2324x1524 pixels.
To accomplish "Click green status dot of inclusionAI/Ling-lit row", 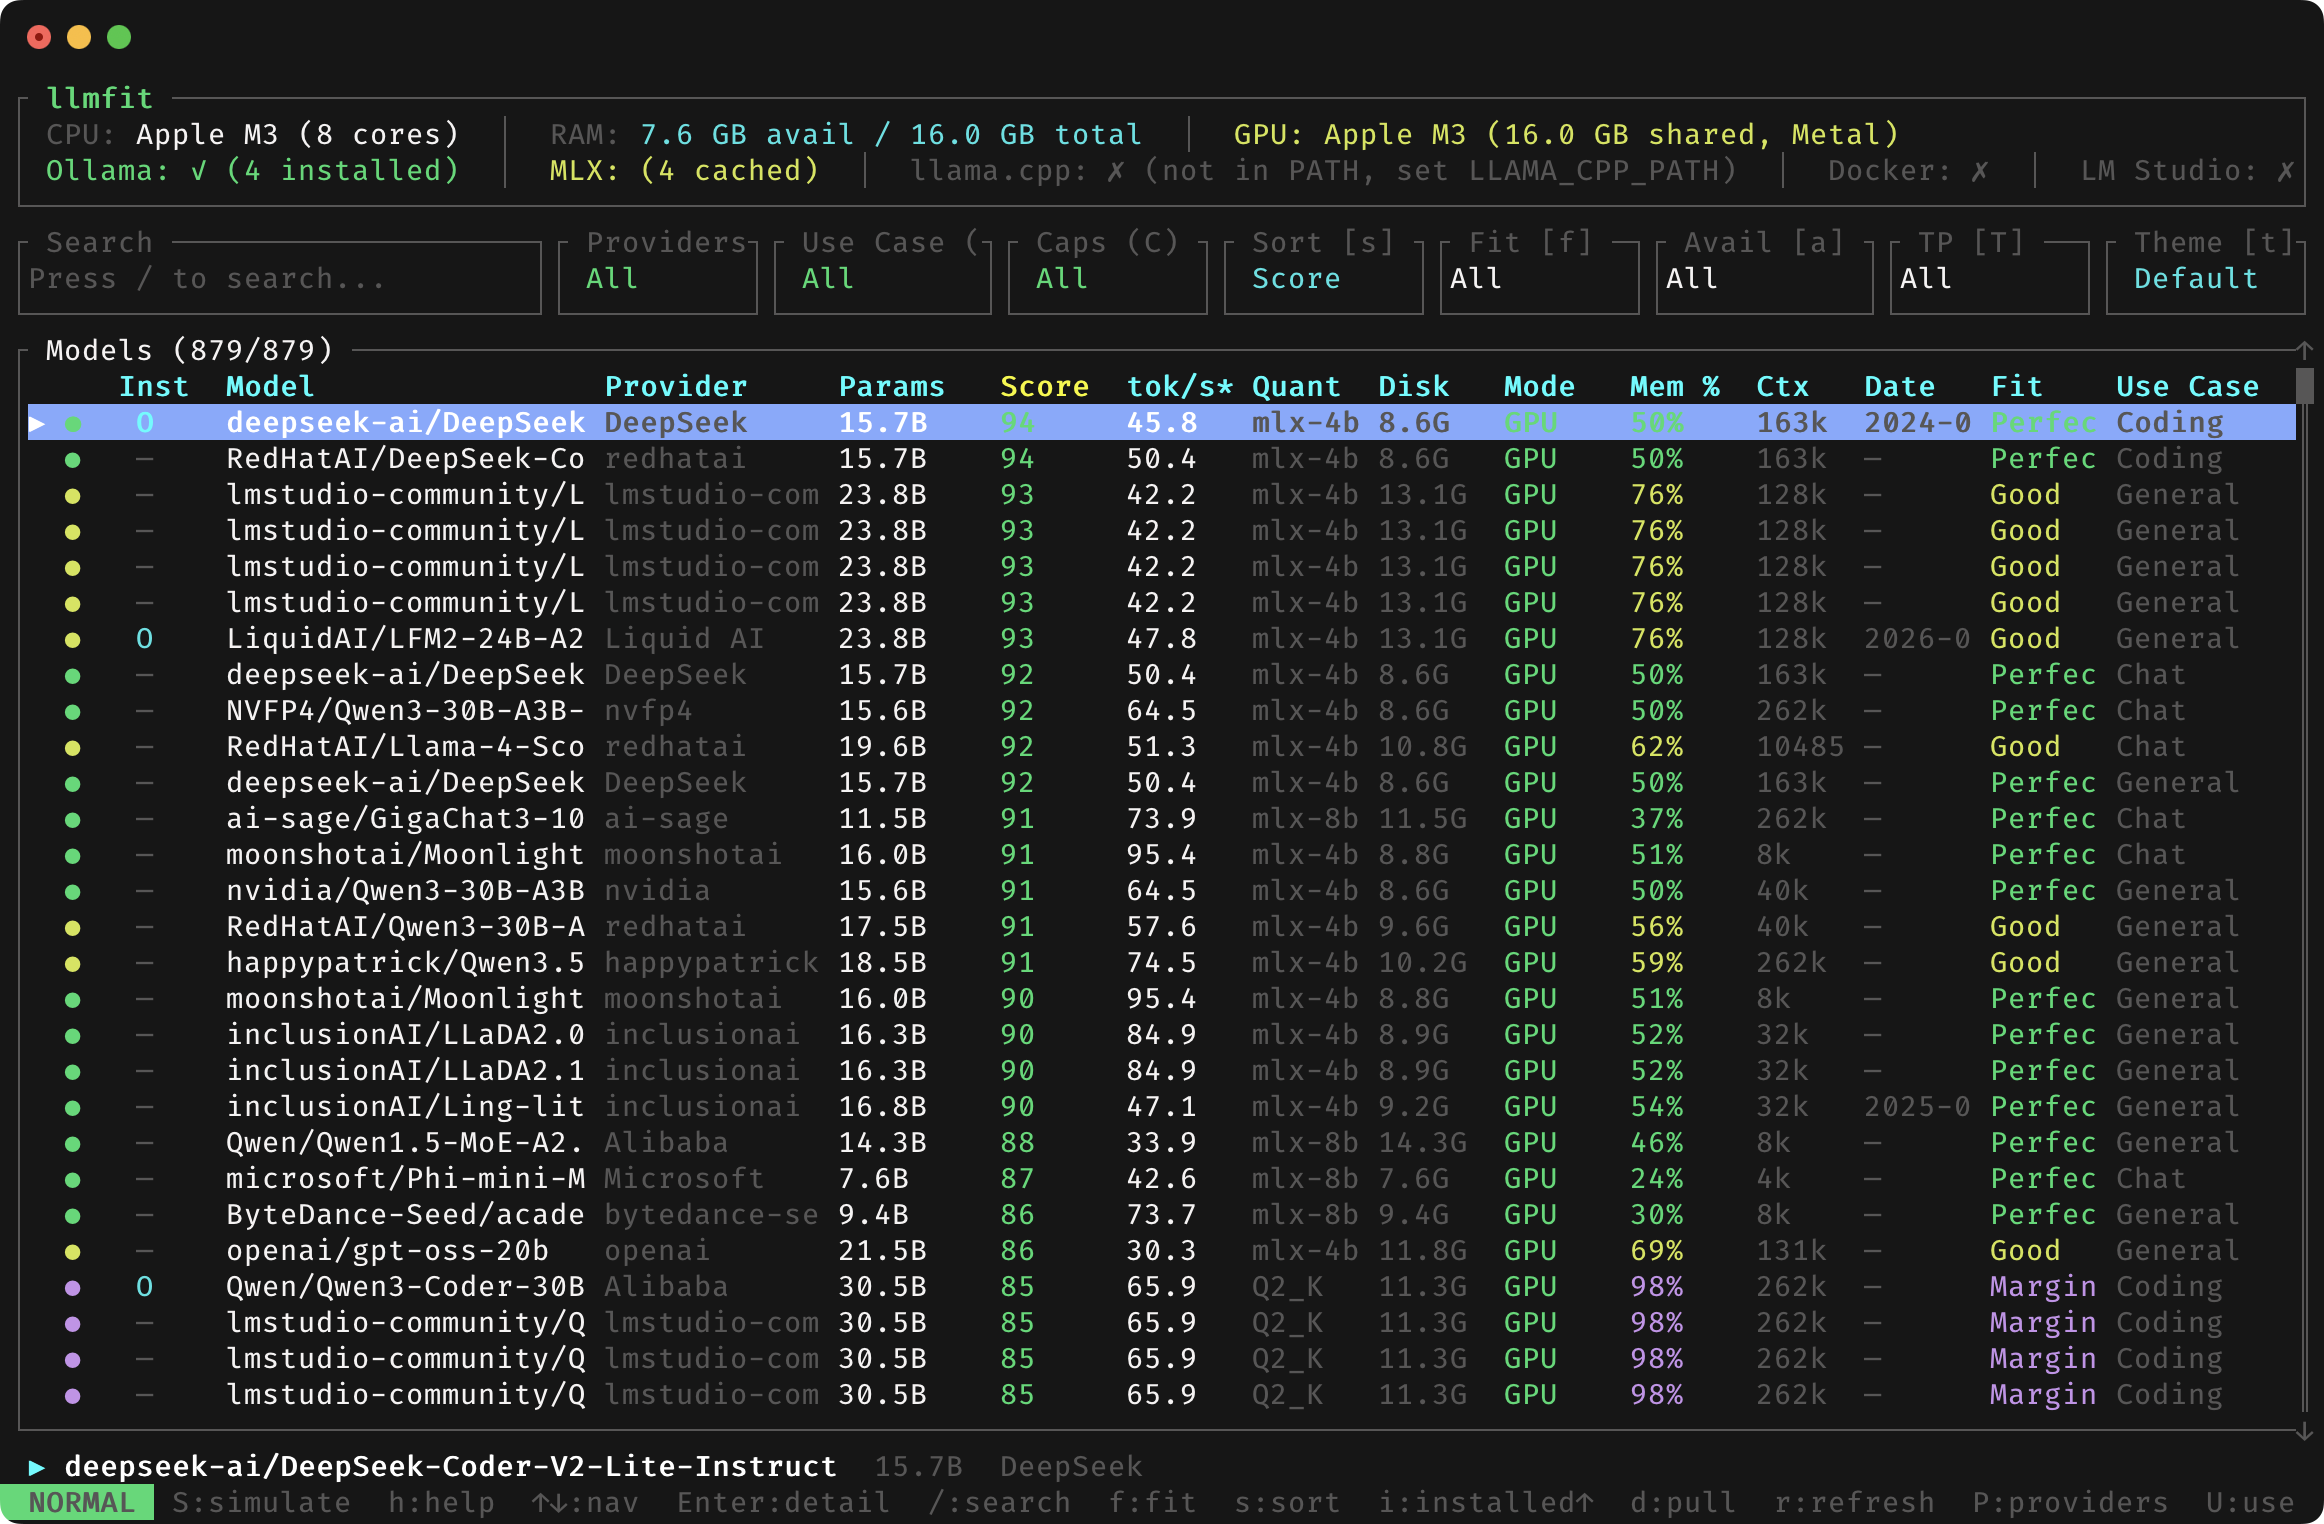I will click(73, 1108).
